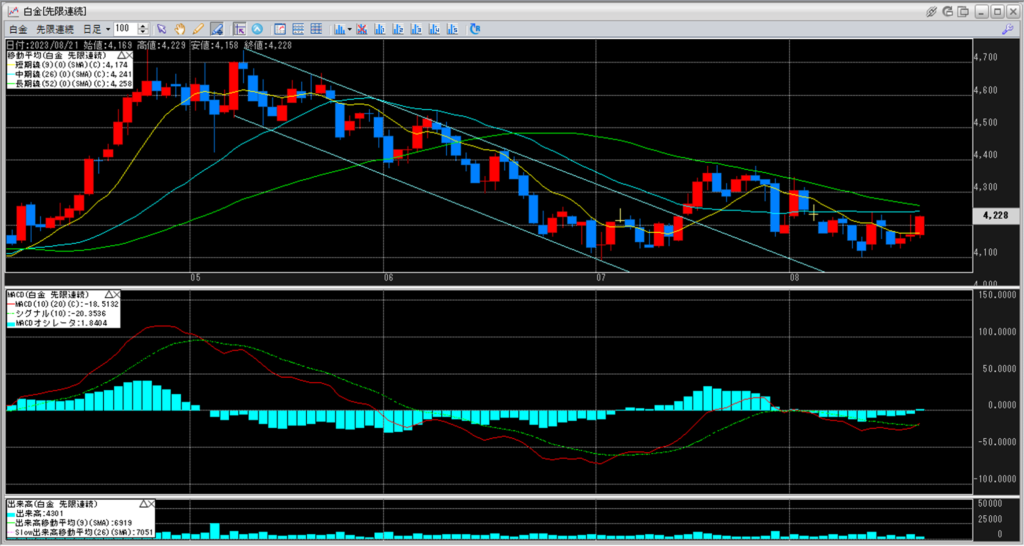Image resolution: width=1024 pixels, height=546 pixels.
Task: Click the 白金 symbol menu
Action: point(17,29)
